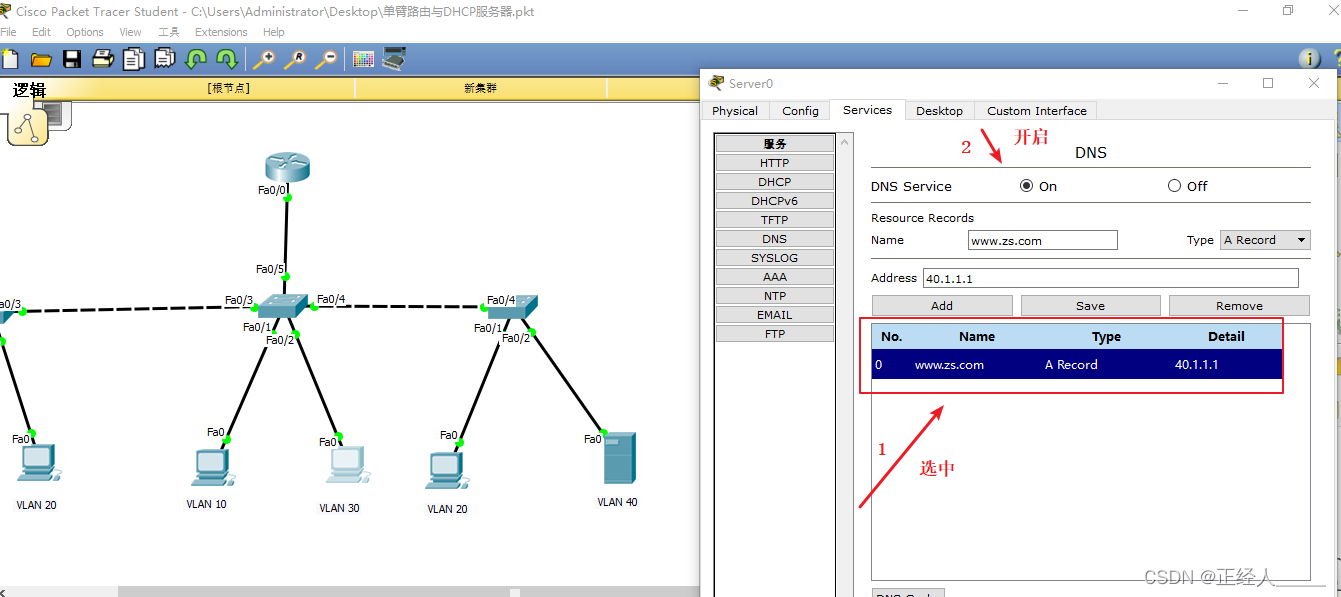Select the Print icon
1341x597 pixels.
102,58
